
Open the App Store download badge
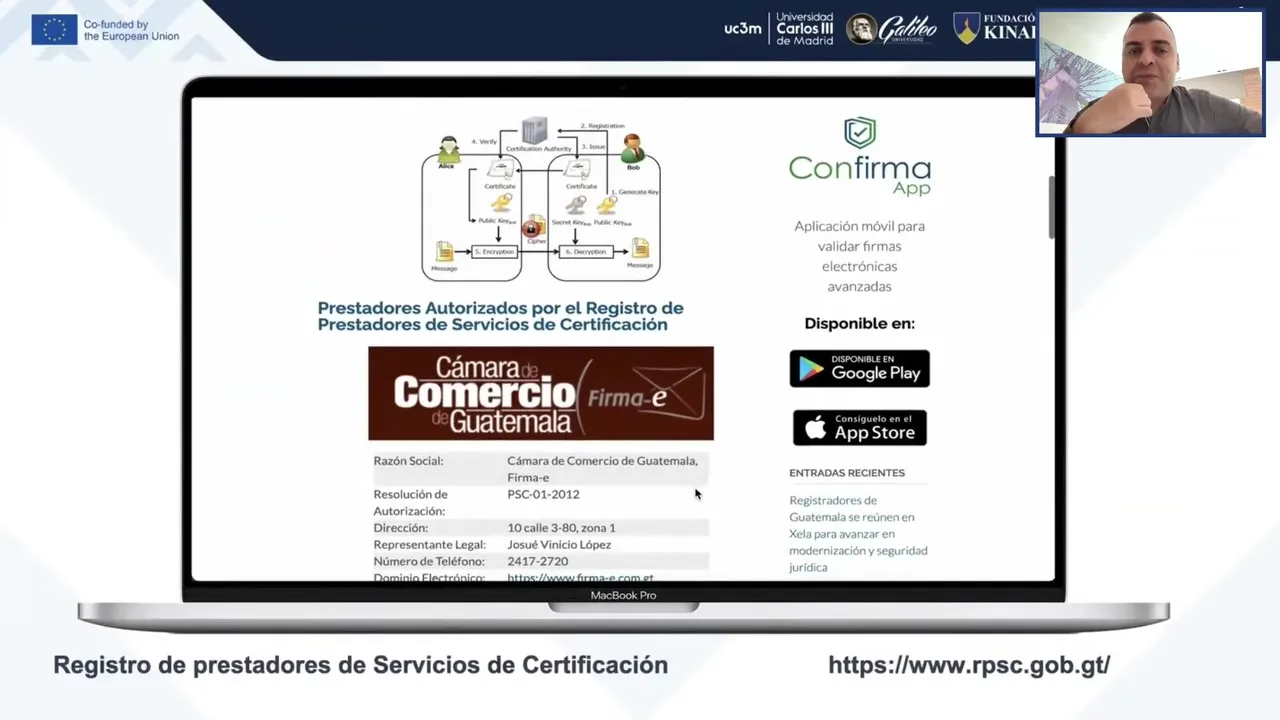coord(859,427)
